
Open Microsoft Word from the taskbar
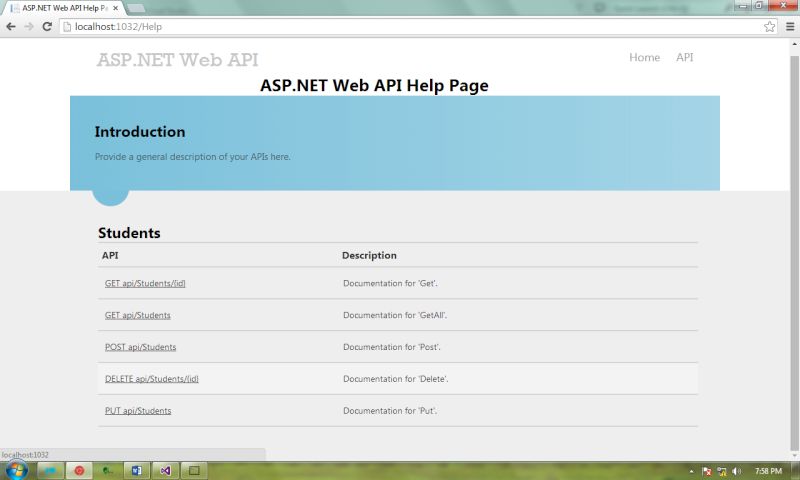click(x=136, y=470)
